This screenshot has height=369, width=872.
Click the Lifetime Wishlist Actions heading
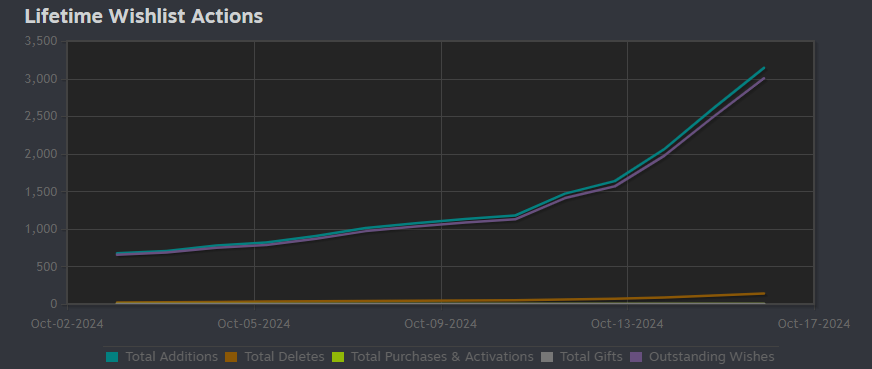[x=144, y=16]
